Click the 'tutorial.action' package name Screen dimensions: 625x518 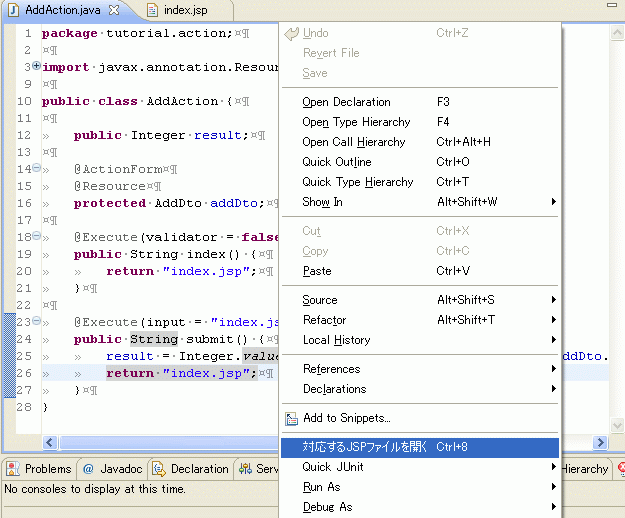coord(165,33)
